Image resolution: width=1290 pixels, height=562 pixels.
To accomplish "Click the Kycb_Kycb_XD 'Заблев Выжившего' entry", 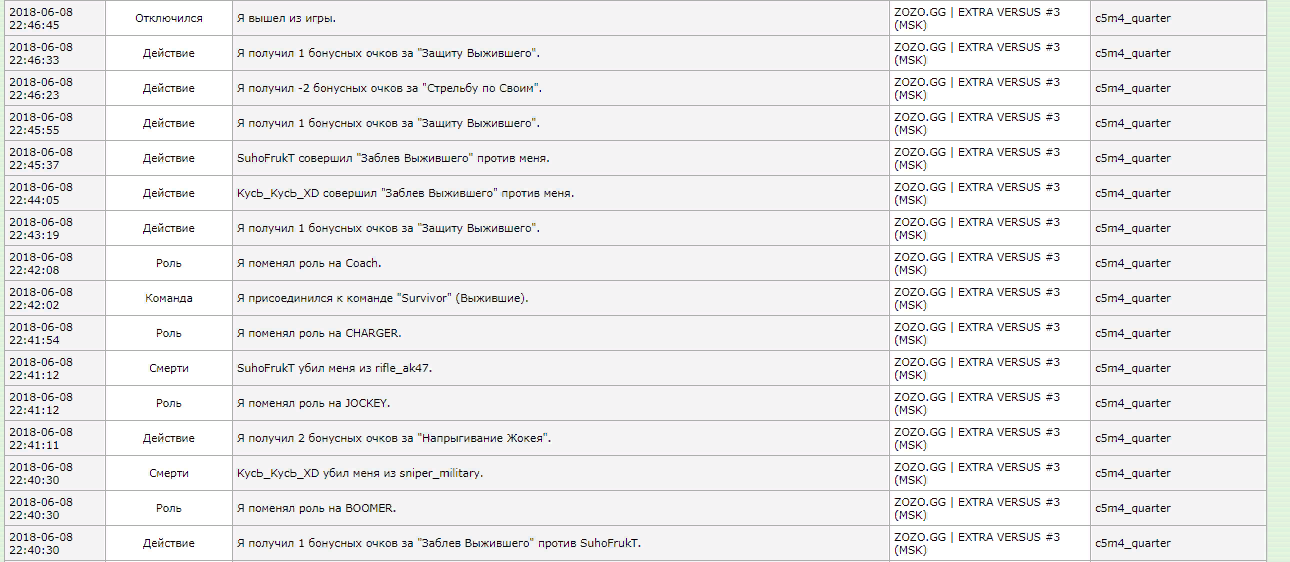I will click(405, 193).
